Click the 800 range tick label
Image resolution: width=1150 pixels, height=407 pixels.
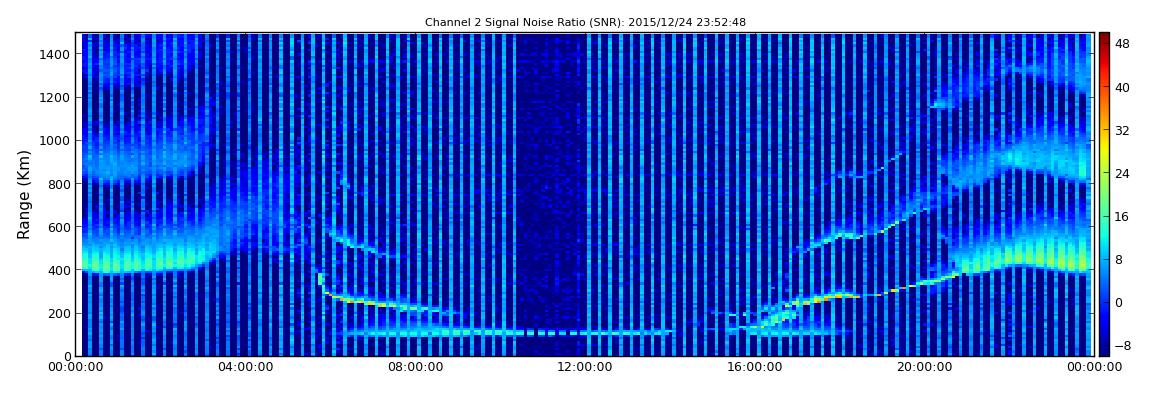tap(58, 184)
